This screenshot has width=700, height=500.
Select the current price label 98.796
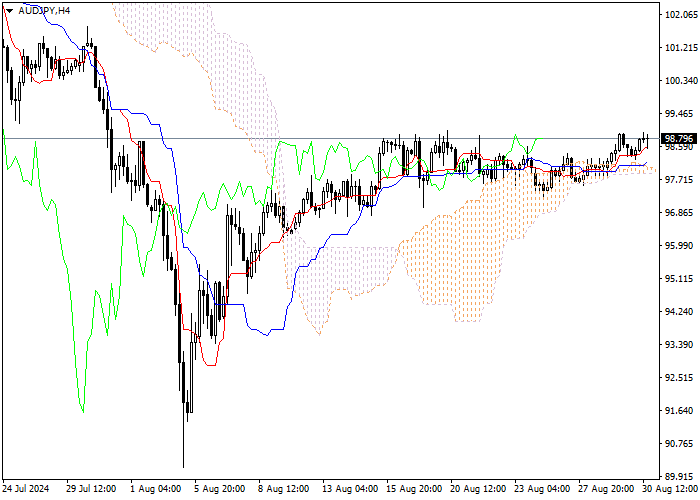(679, 138)
